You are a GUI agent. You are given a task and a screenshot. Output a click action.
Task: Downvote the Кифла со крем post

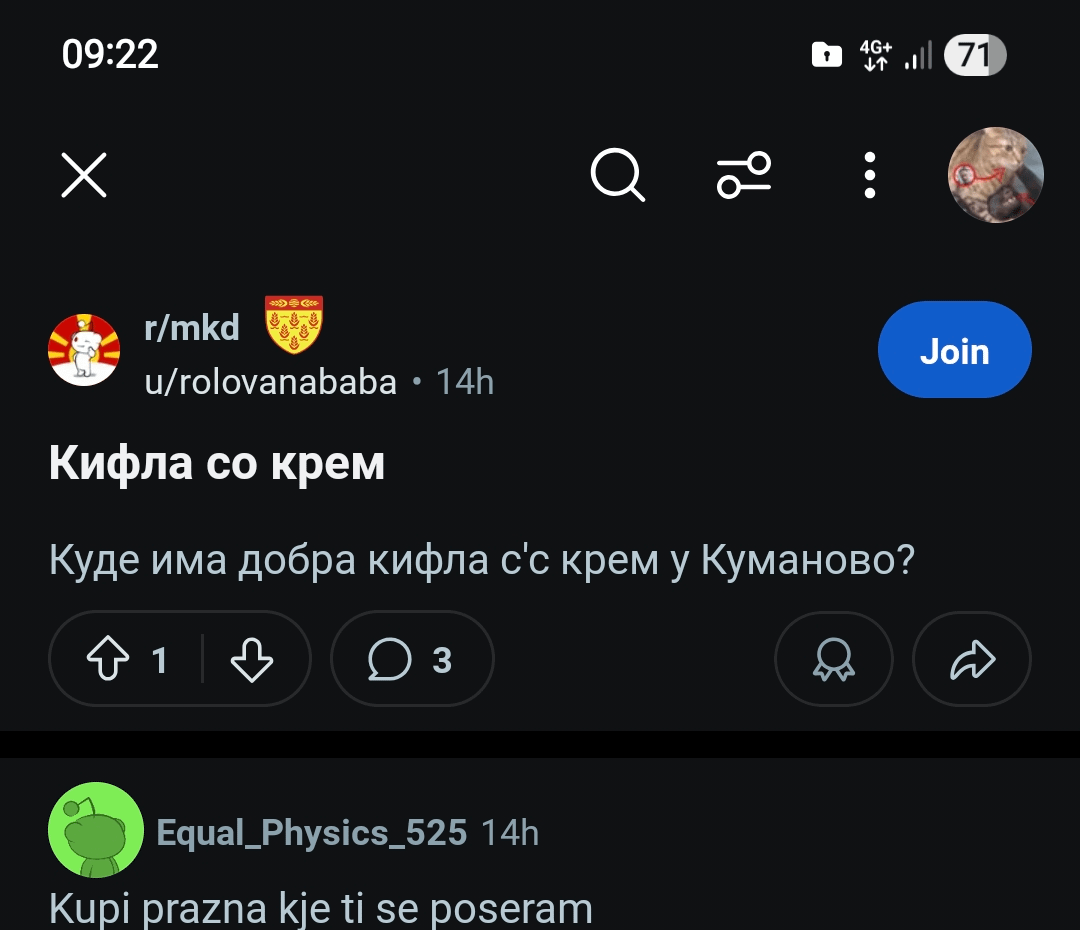point(251,659)
